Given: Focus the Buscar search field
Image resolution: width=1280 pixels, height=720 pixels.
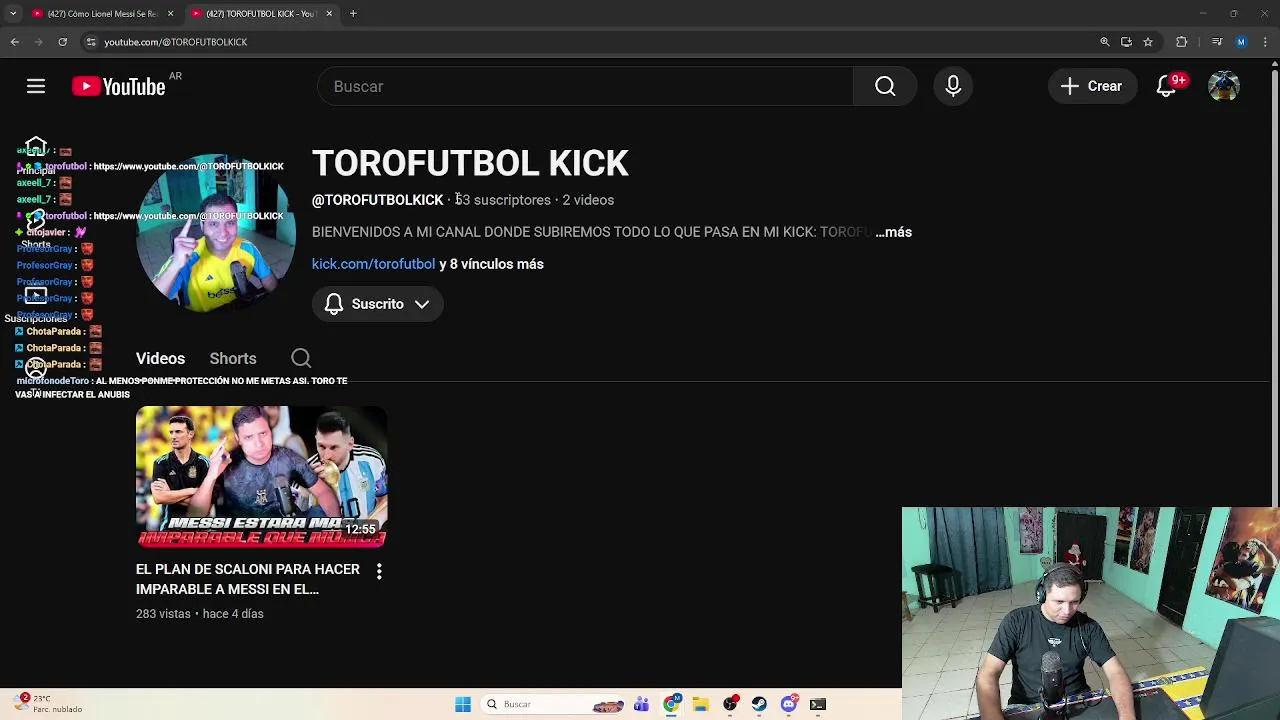Looking at the screenshot, I should pos(585,86).
